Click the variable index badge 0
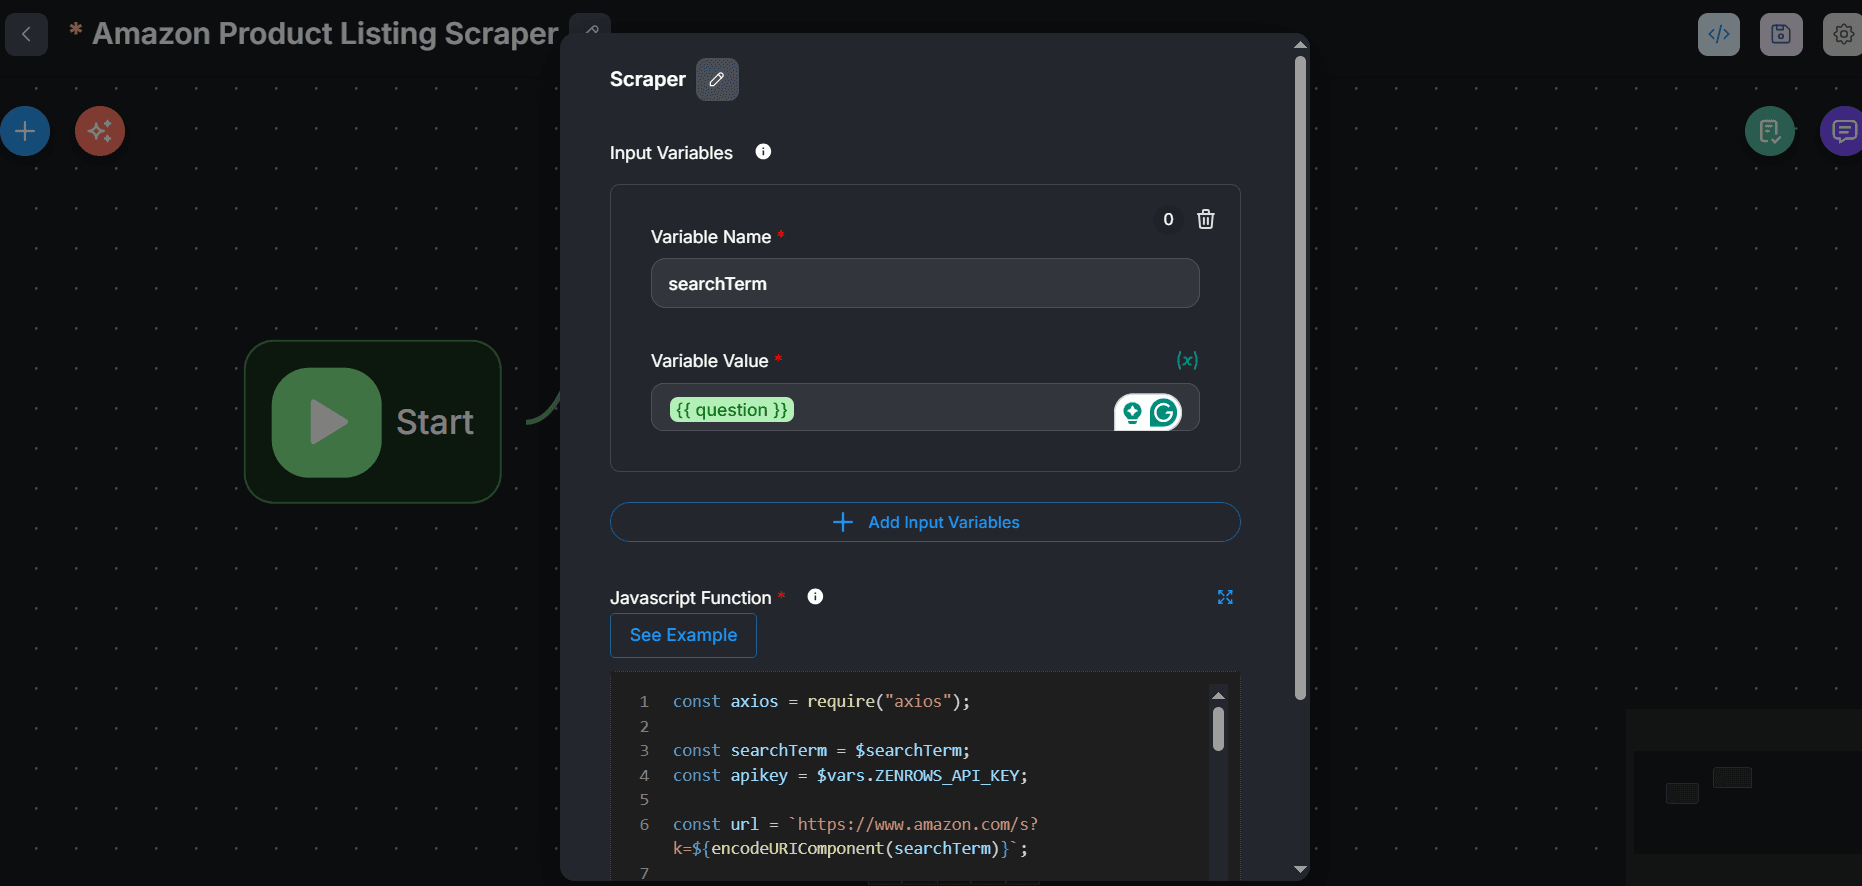Screen dimensions: 1862x886 click(x=1168, y=219)
